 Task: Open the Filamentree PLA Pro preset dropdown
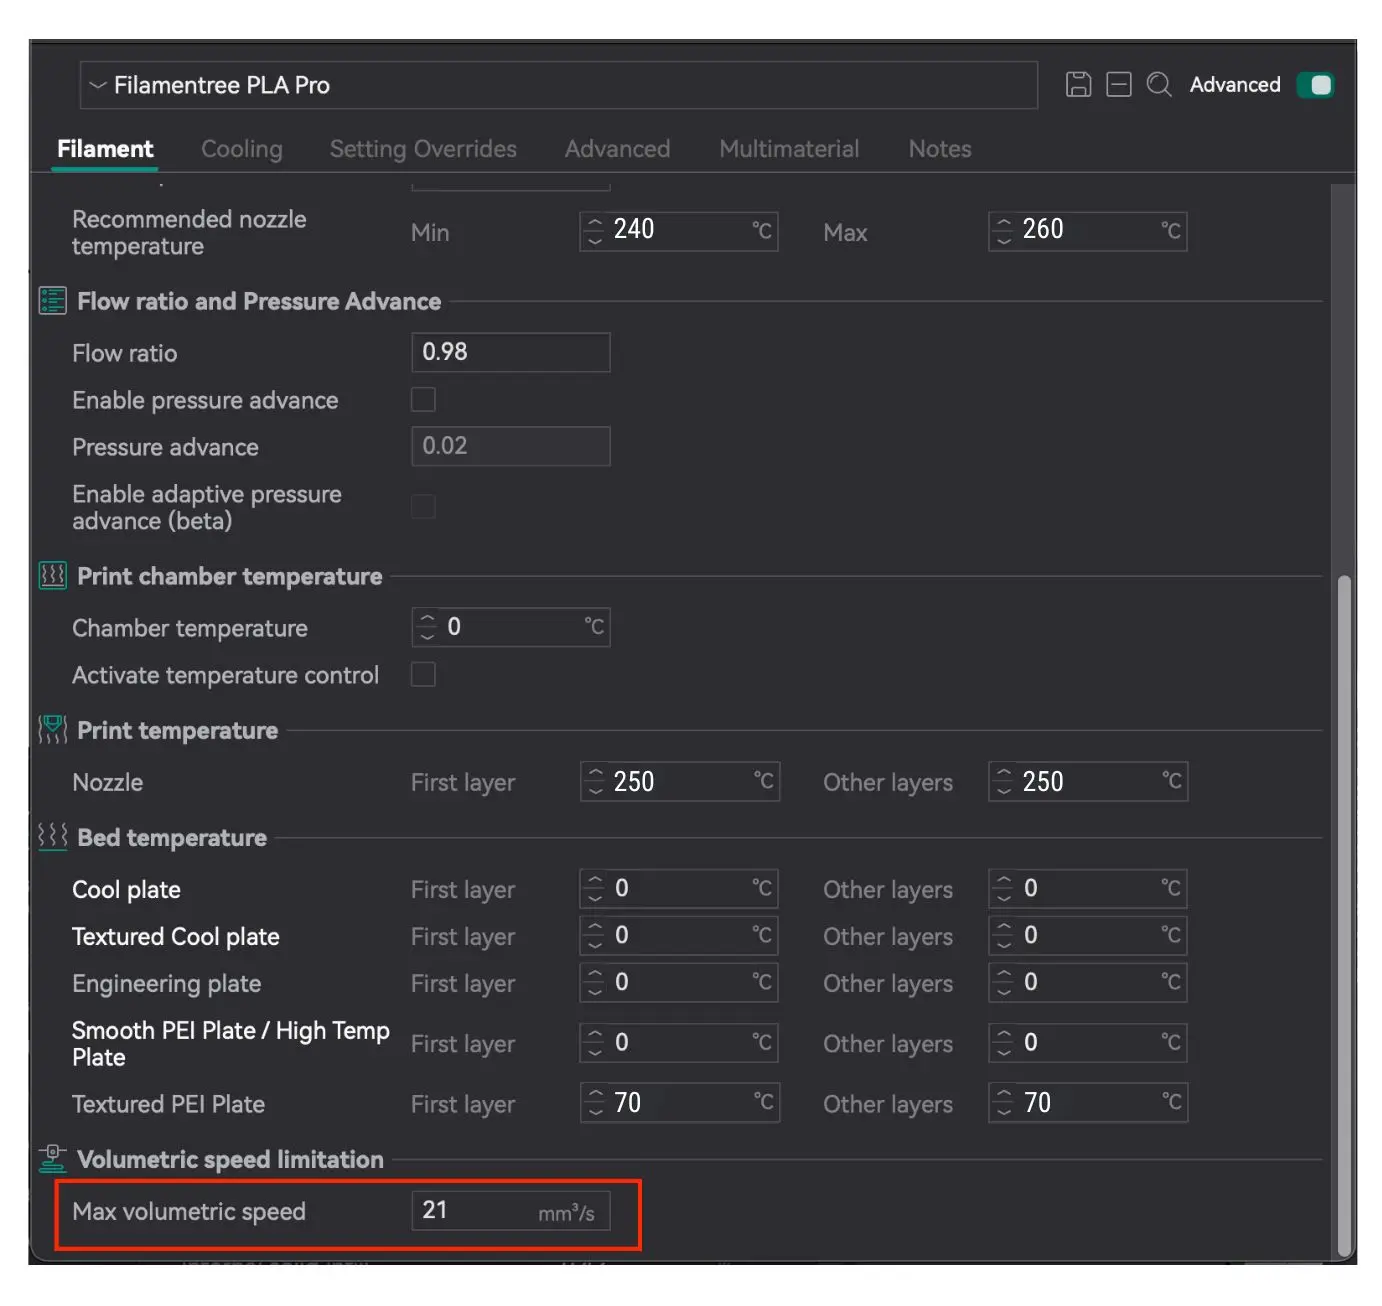click(557, 85)
